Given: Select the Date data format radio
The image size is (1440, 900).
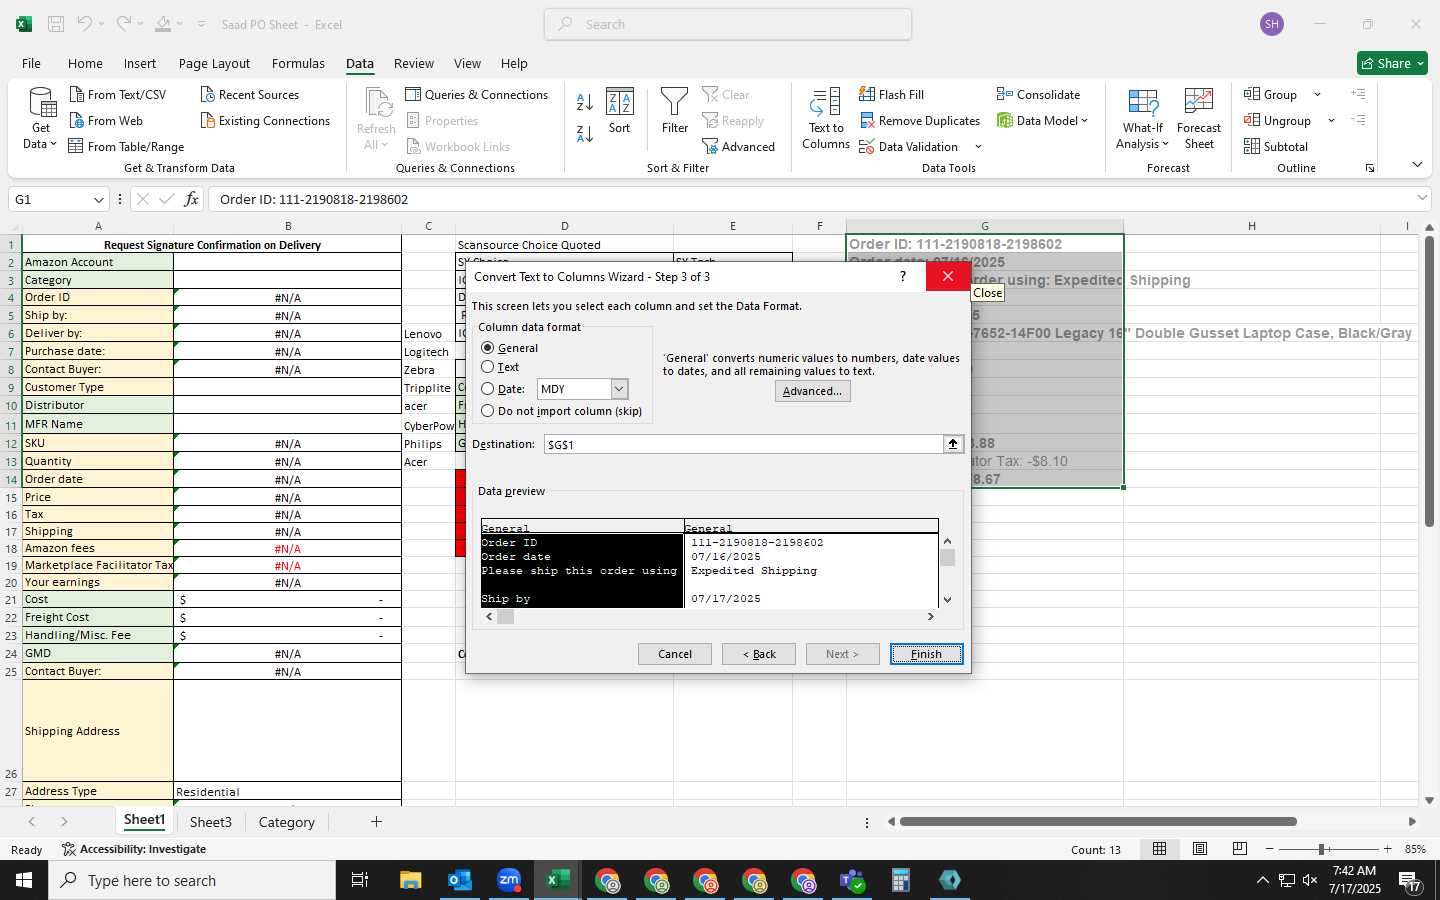Looking at the screenshot, I should [x=488, y=389].
